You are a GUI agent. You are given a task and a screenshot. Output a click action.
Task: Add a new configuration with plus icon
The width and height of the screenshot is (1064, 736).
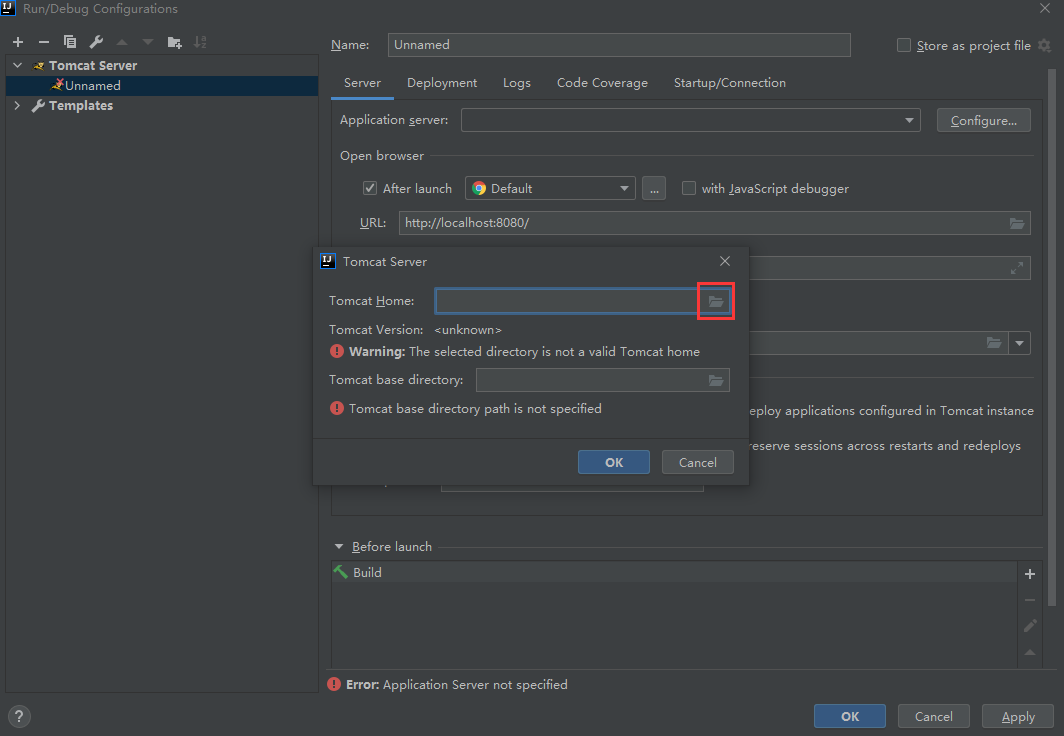click(18, 42)
